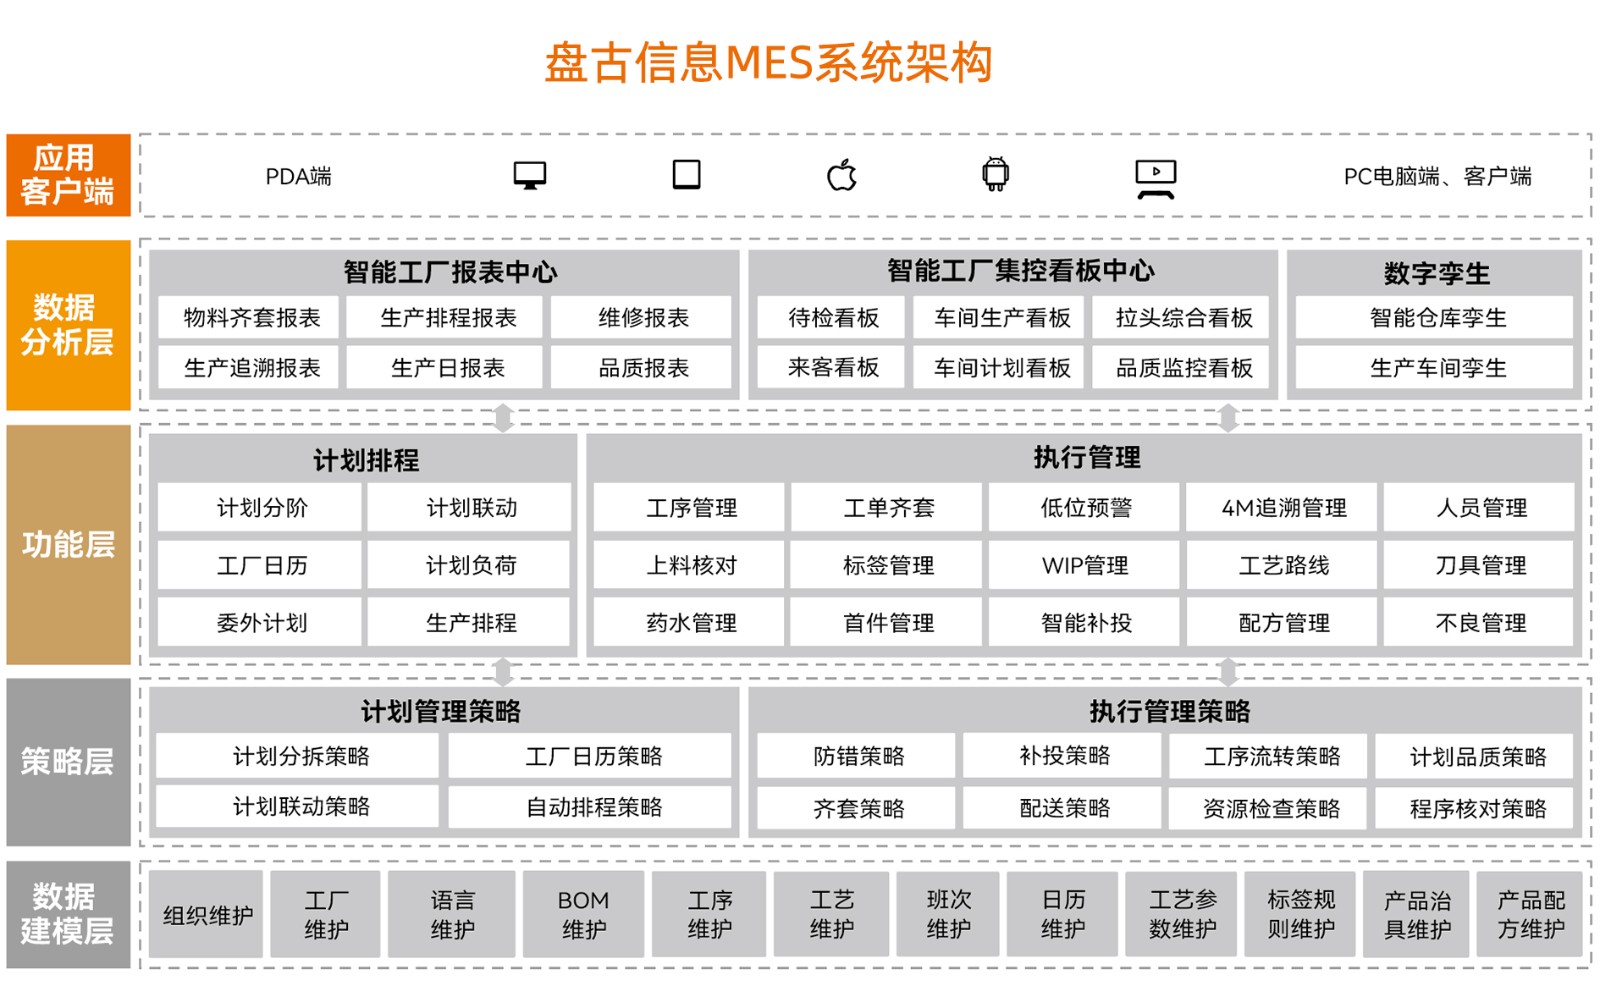Screen dimensions: 1600x1001
Task: Click the 工厂日历 box
Action: tap(262, 566)
